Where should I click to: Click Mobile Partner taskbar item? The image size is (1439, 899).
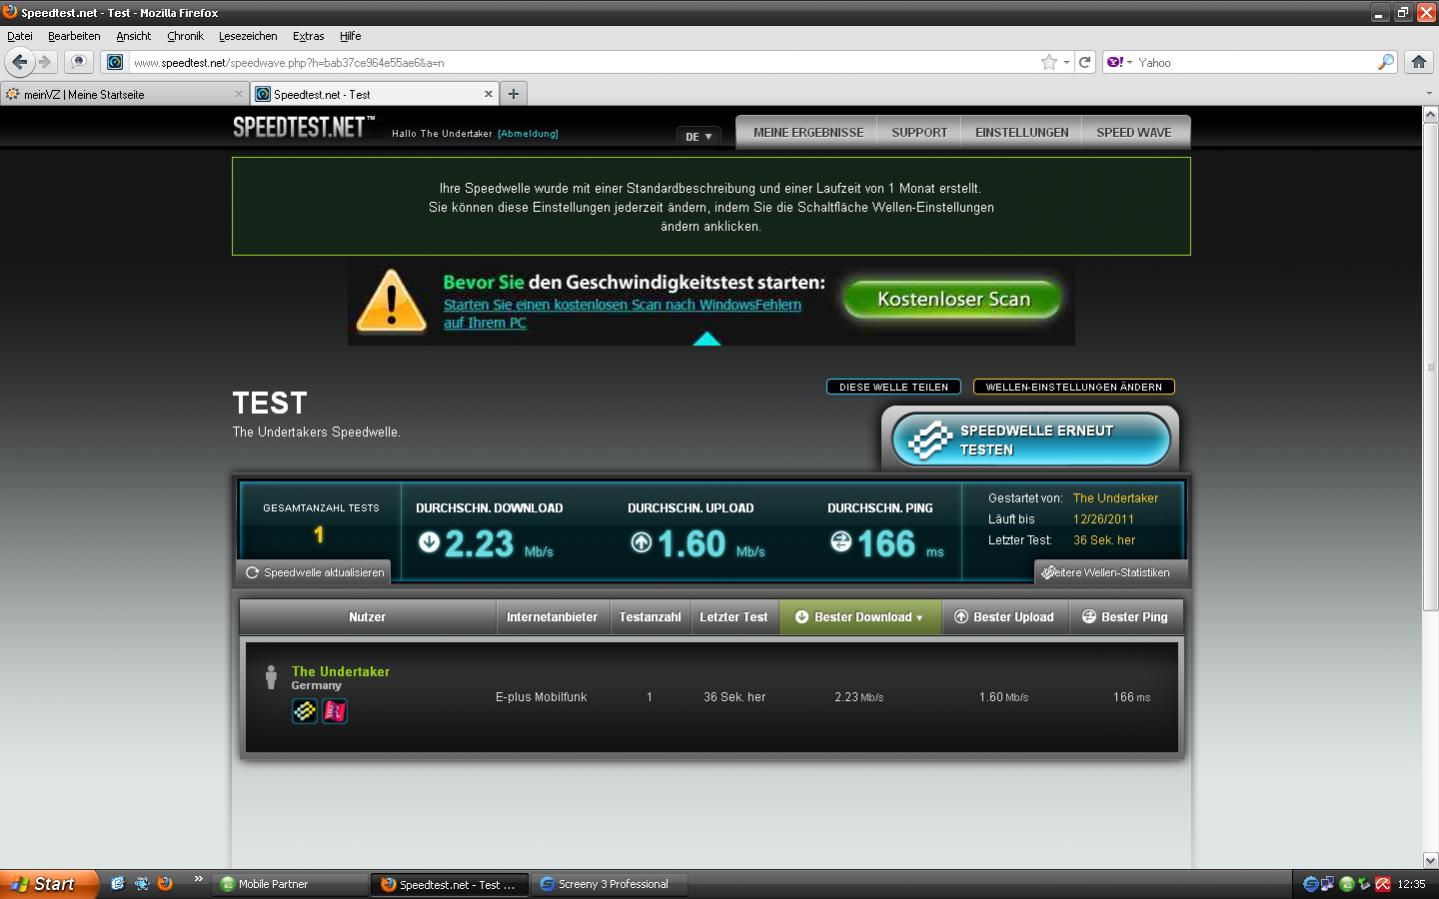(290, 884)
